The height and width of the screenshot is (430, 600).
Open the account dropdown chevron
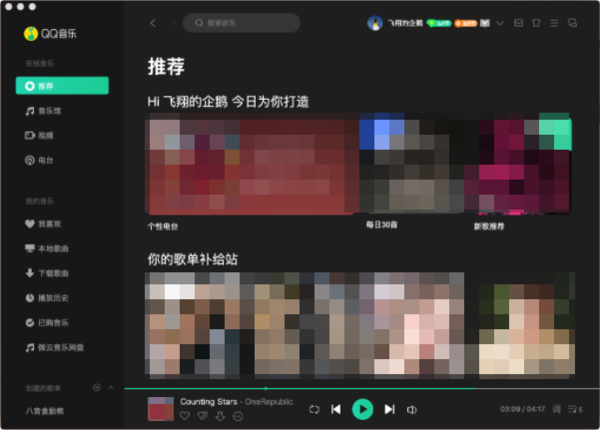[x=500, y=23]
